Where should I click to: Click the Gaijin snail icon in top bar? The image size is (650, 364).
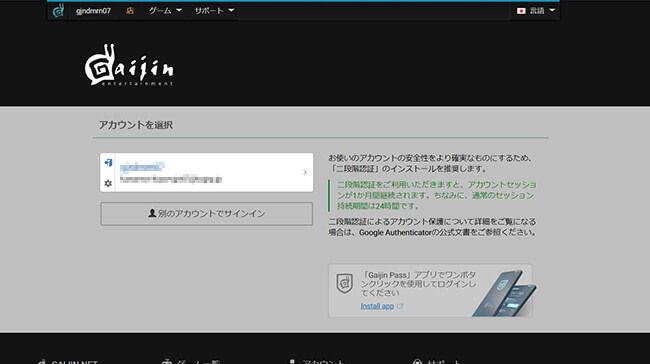point(58,11)
